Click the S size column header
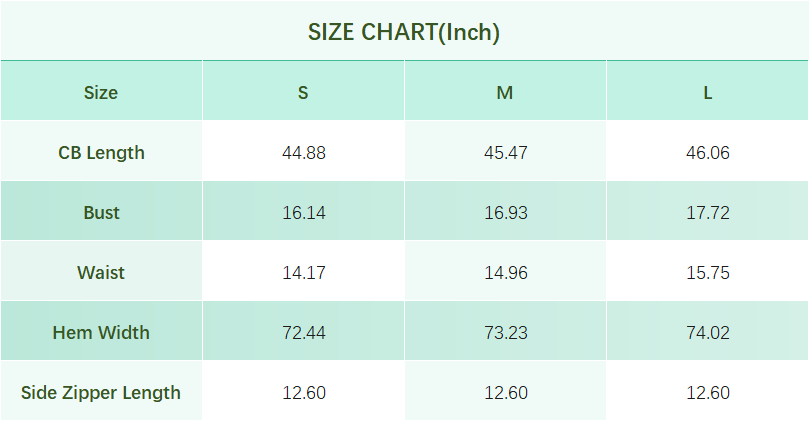809x422 pixels. click(x=303, y=93)
